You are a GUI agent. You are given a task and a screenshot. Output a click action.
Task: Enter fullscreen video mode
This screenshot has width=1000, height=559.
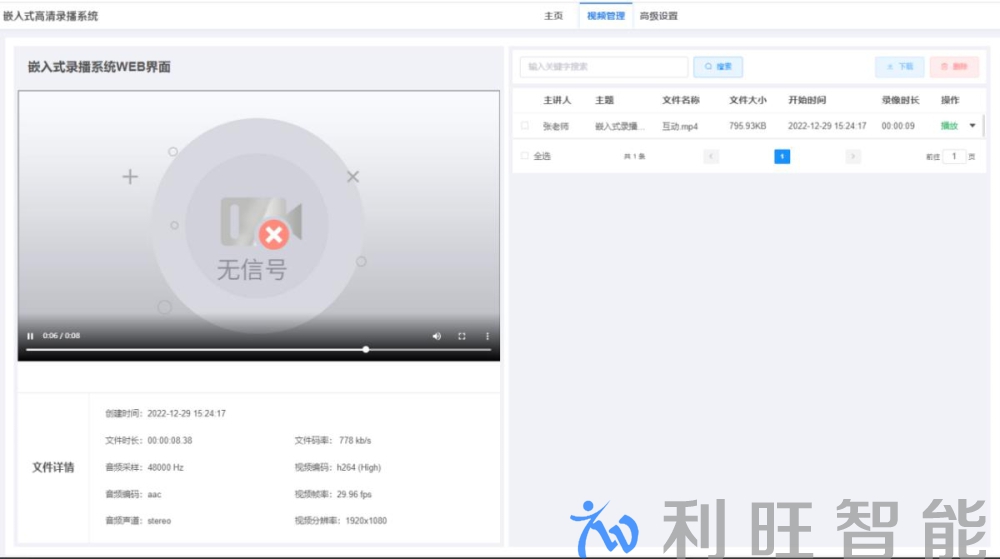pyautogui.click(x=462, y=336)
